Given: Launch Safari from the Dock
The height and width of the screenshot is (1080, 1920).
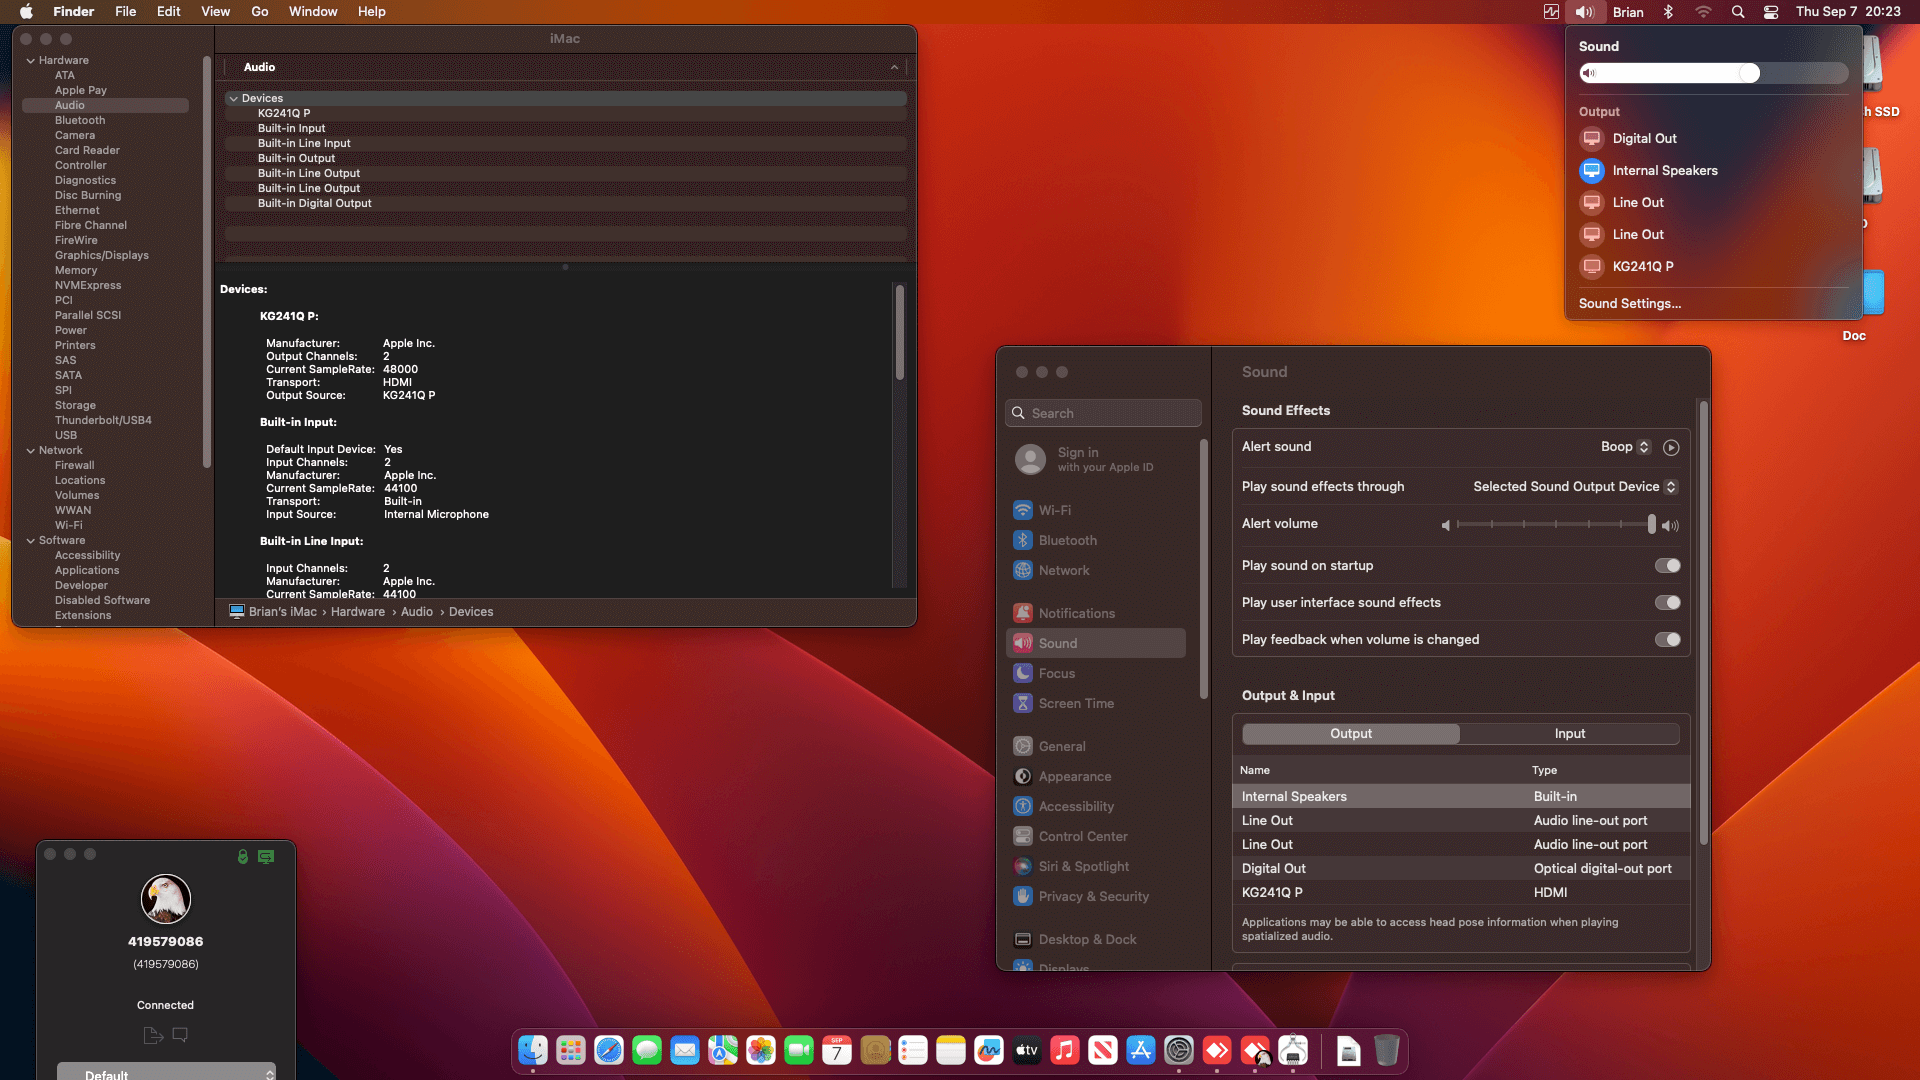Looking at the screenshot, I should (609, 1050).
